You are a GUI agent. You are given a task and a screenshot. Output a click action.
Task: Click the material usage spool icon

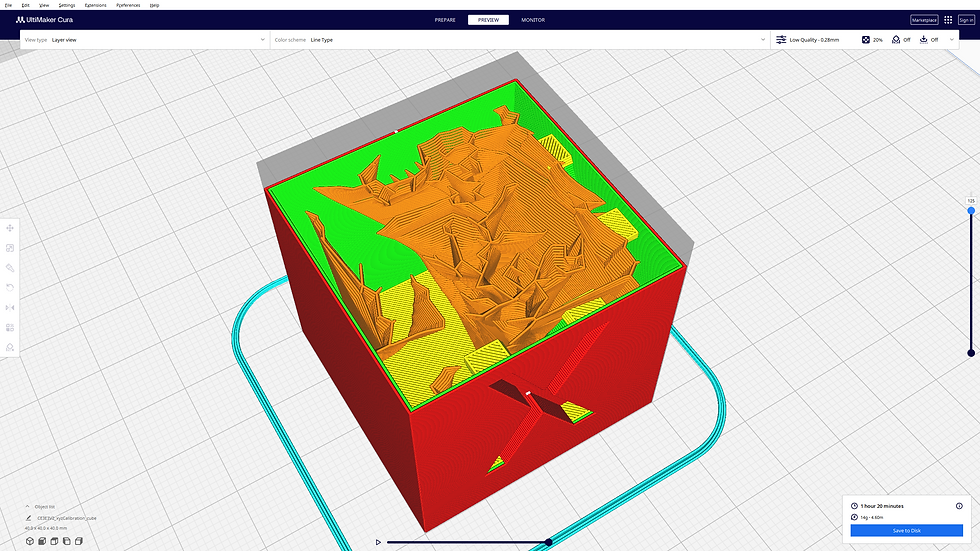[854, 517]
